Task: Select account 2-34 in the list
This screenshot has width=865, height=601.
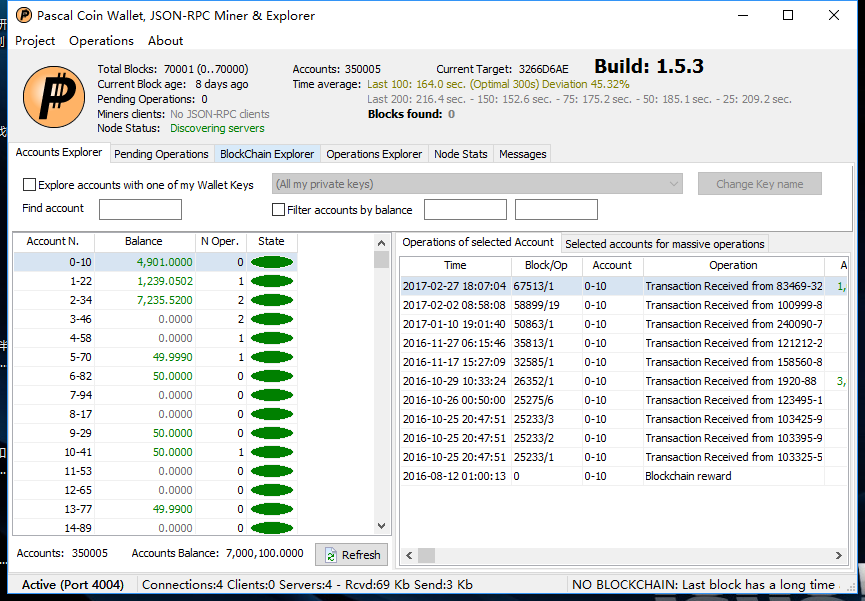Action: pos(156,300)
